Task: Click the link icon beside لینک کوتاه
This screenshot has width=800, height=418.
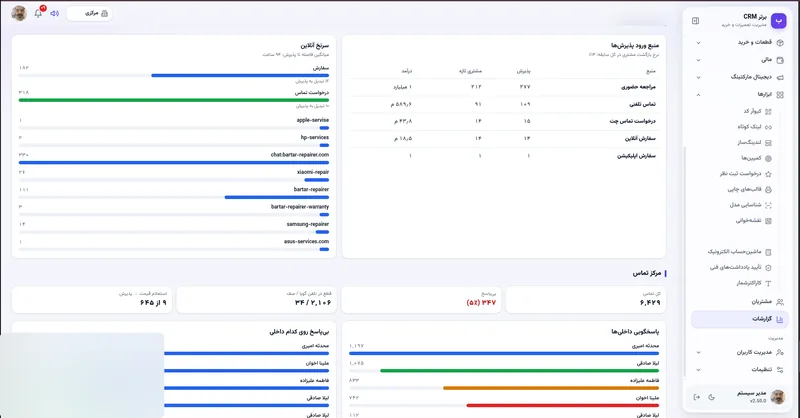Action: (768, 127)
